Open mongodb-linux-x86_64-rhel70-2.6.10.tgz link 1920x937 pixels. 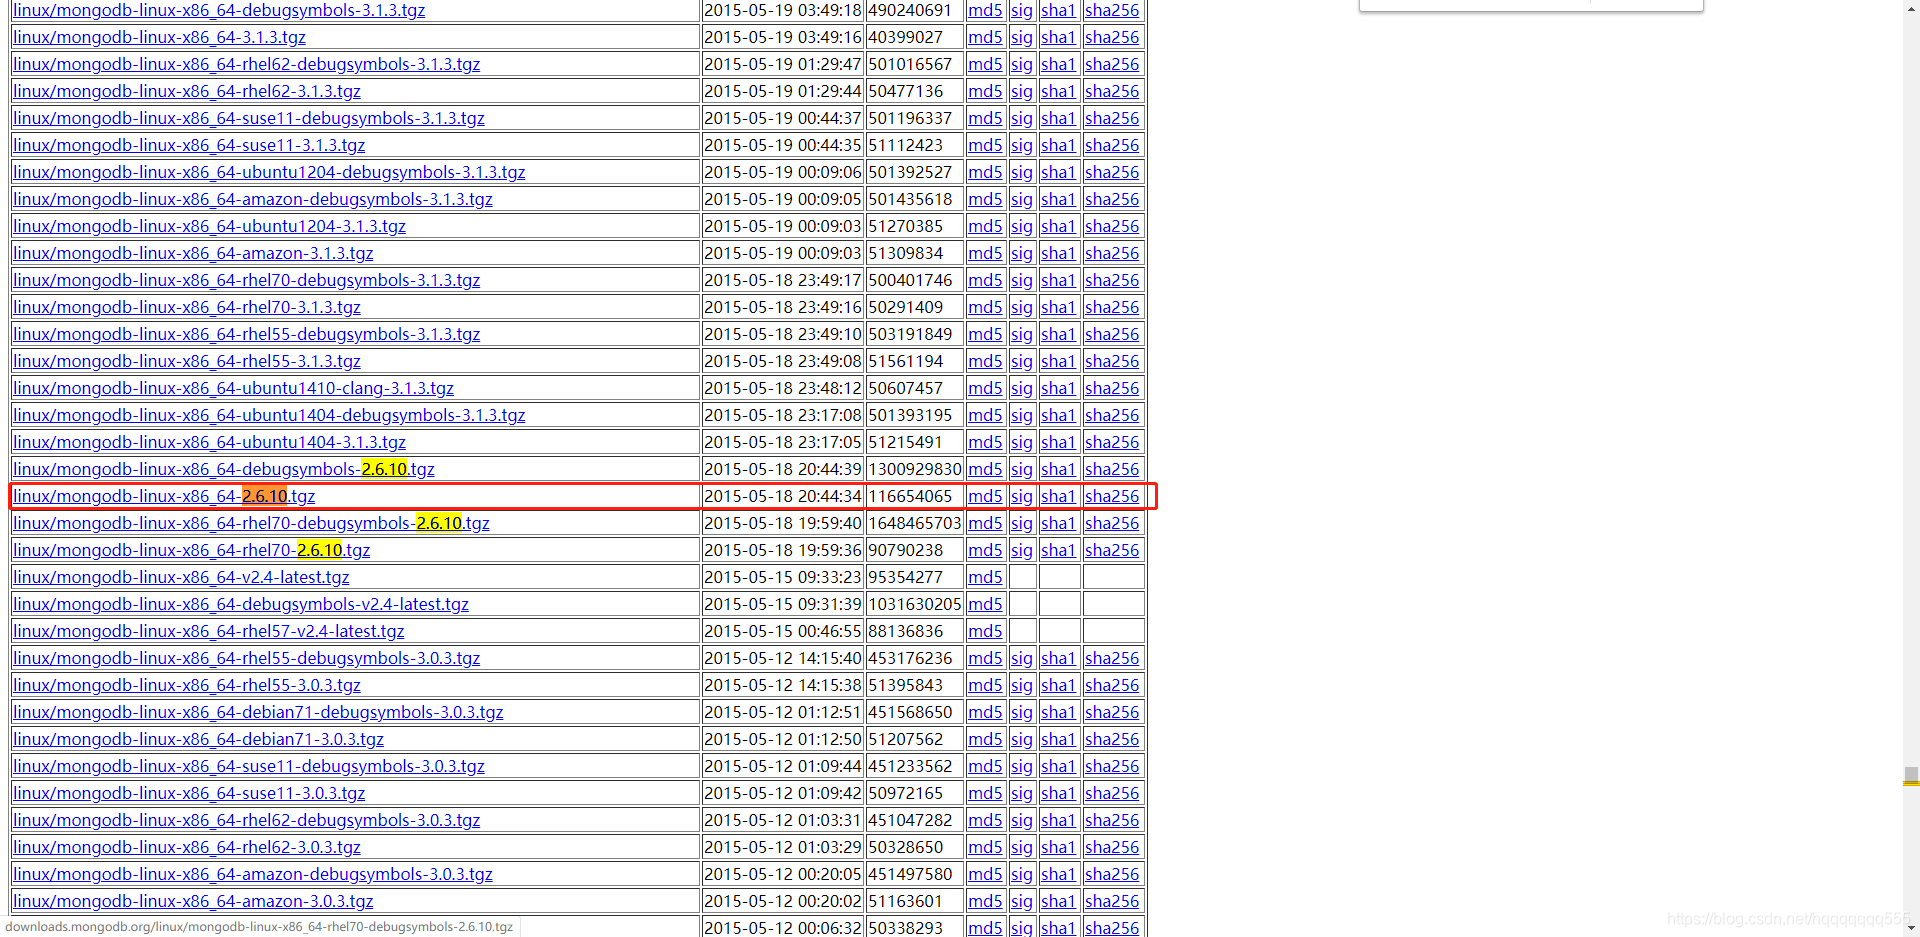pyautogui.click(x=192, y=550)
